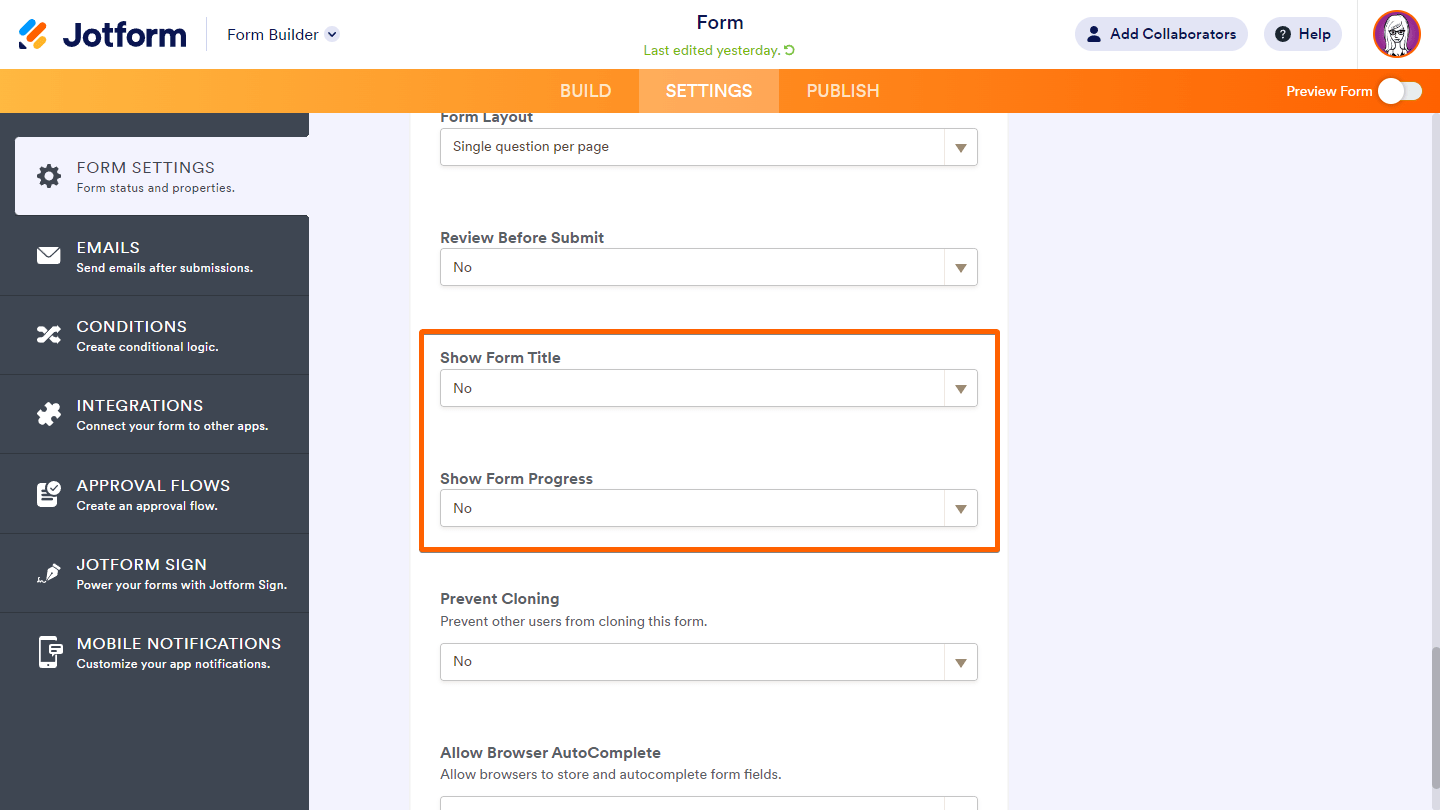This screenshot has width=1440, height=810.
Task: Click the Approval Flows icon
Action: point(49,494)
